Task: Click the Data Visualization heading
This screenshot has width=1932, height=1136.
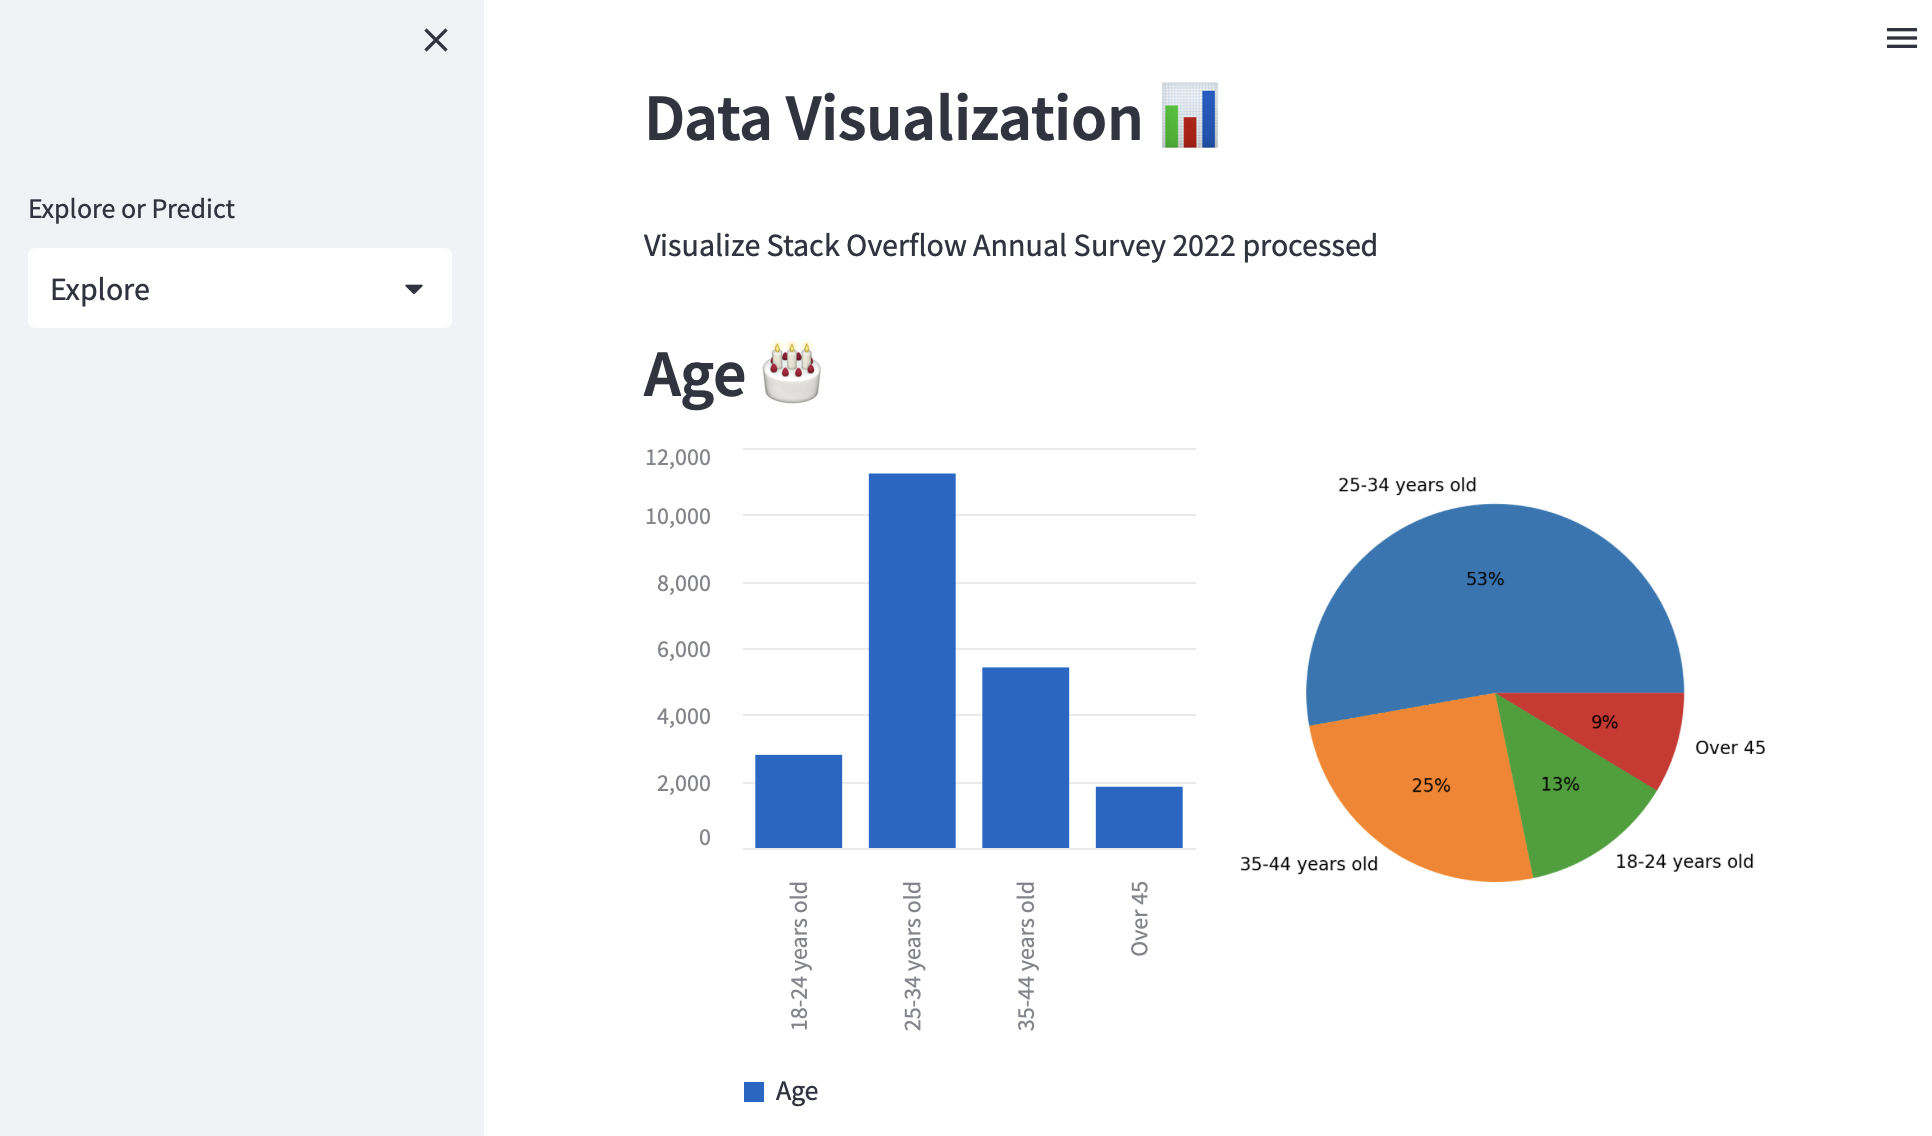Action: point(893,118)
